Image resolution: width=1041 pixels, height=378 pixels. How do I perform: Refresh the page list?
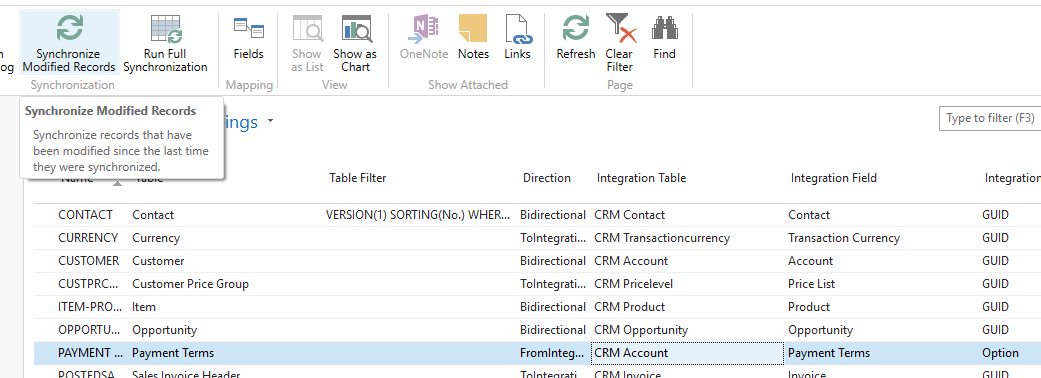tap(576, 38)
